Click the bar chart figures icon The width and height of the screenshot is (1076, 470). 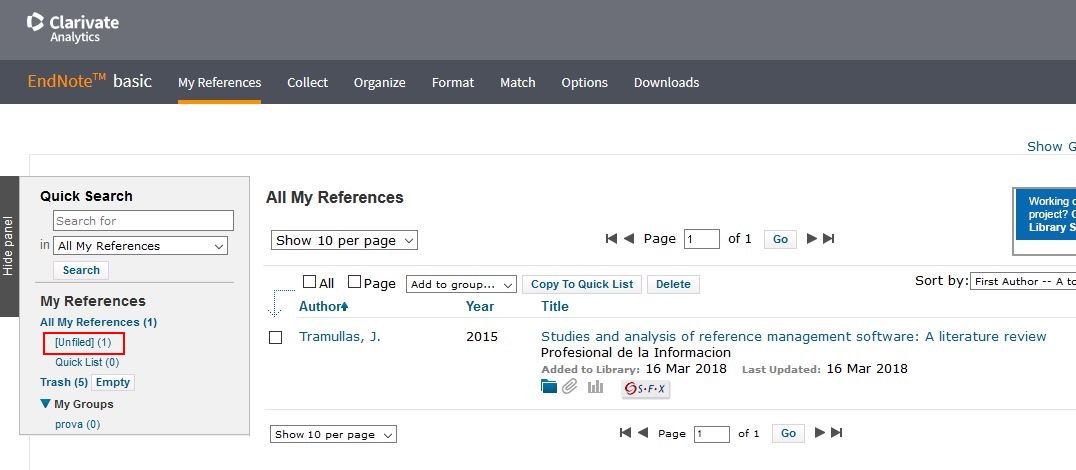[596, 387]
